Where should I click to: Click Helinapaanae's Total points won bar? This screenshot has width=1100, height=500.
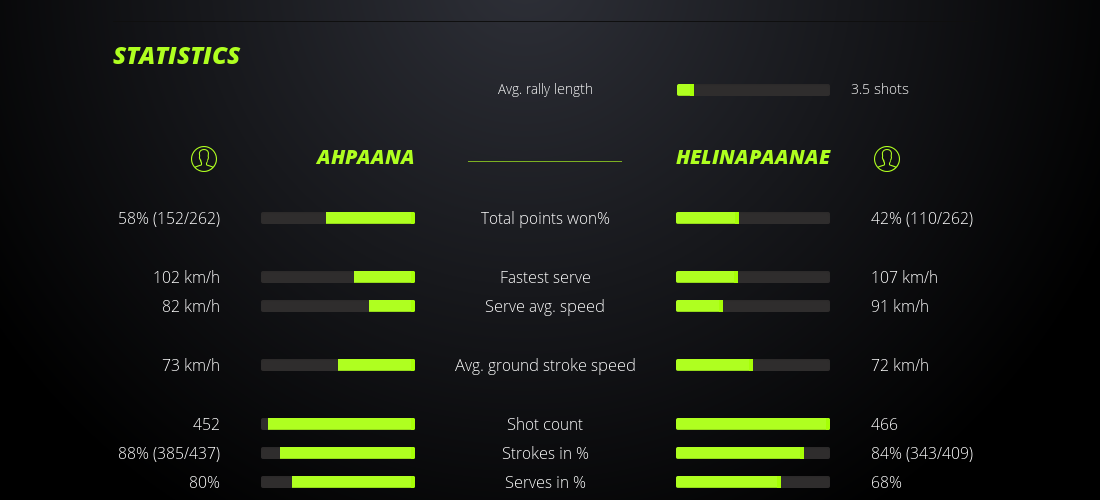[x=753, y=218]
